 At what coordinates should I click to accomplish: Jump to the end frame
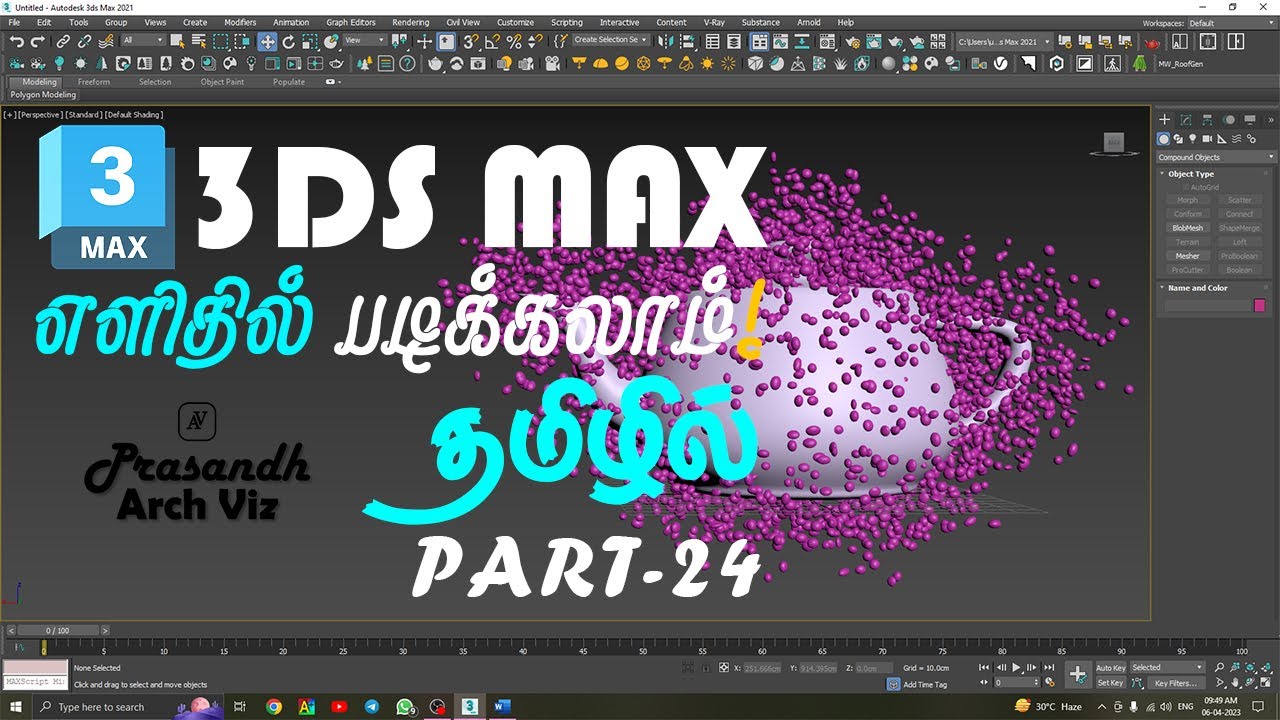point(1049,667)
